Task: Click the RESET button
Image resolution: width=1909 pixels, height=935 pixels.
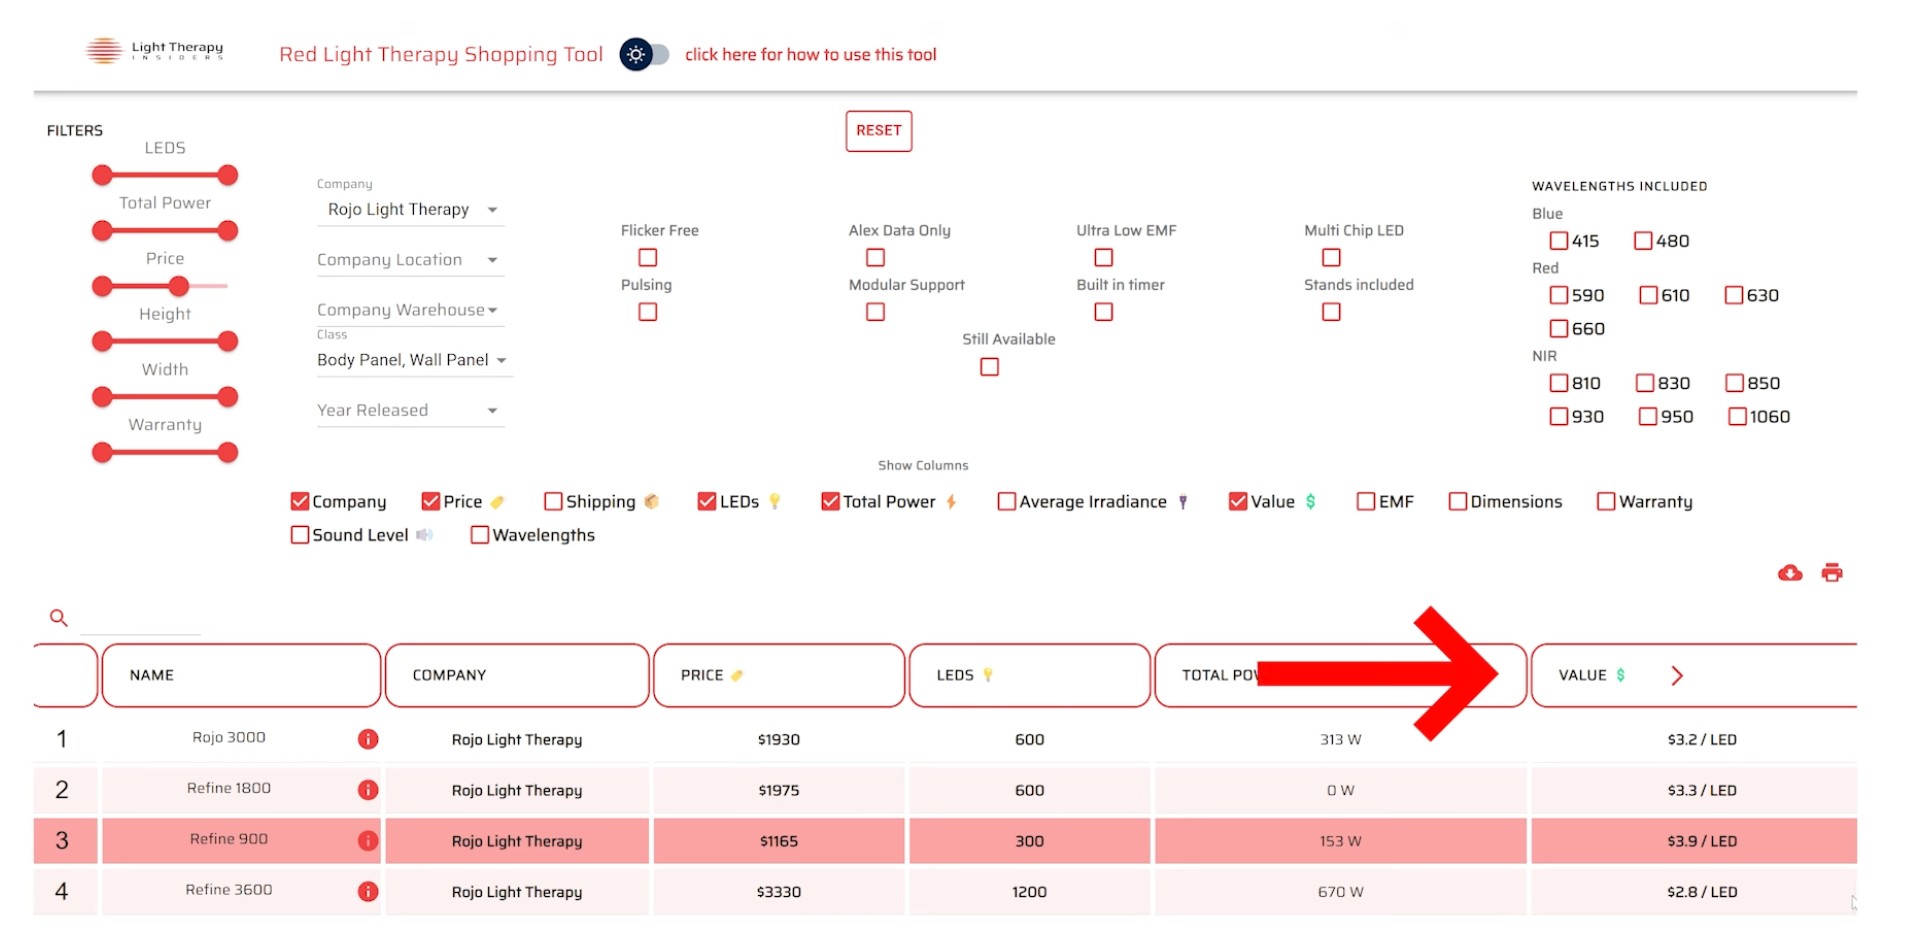Action: coord(879,131)
